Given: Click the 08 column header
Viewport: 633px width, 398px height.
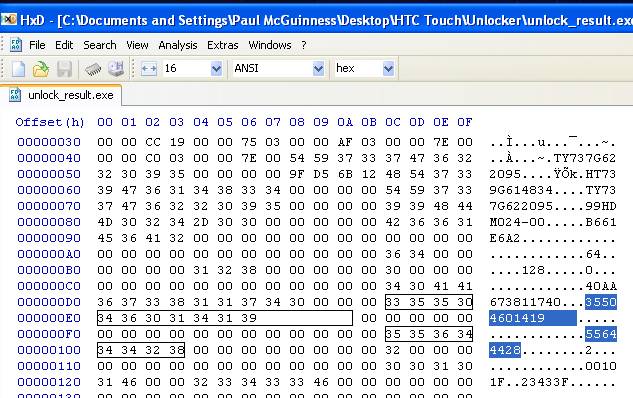Looking at the screenshot, I should (297, 122).
